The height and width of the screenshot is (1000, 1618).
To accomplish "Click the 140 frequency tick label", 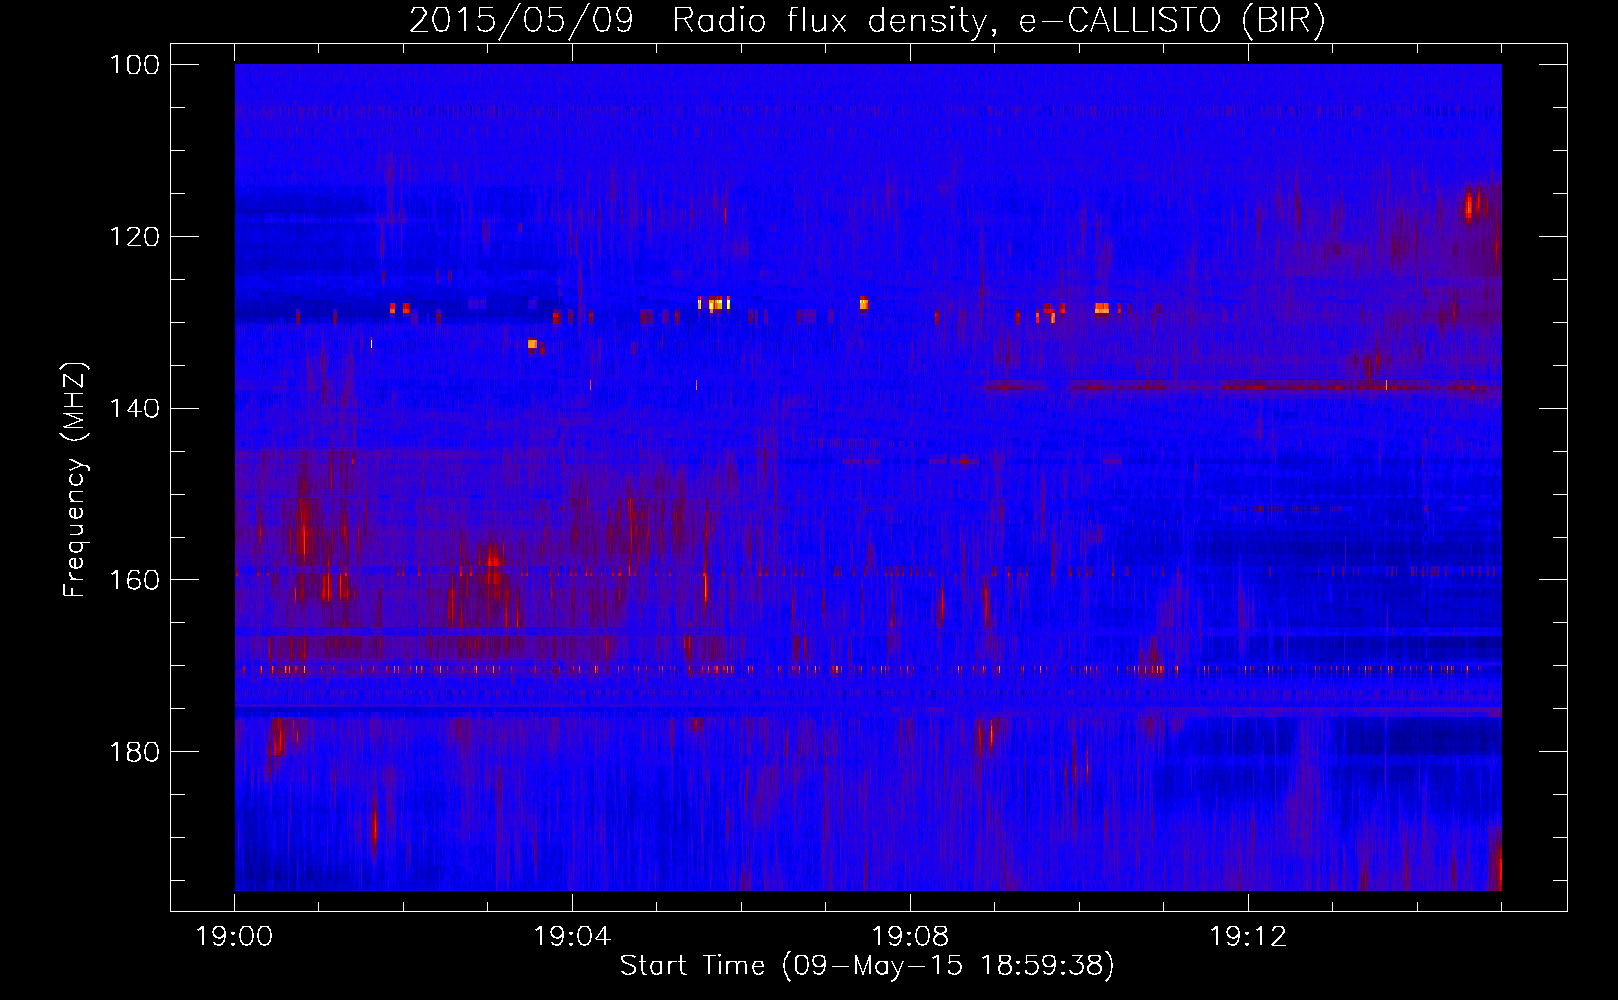I will point(134,409).
